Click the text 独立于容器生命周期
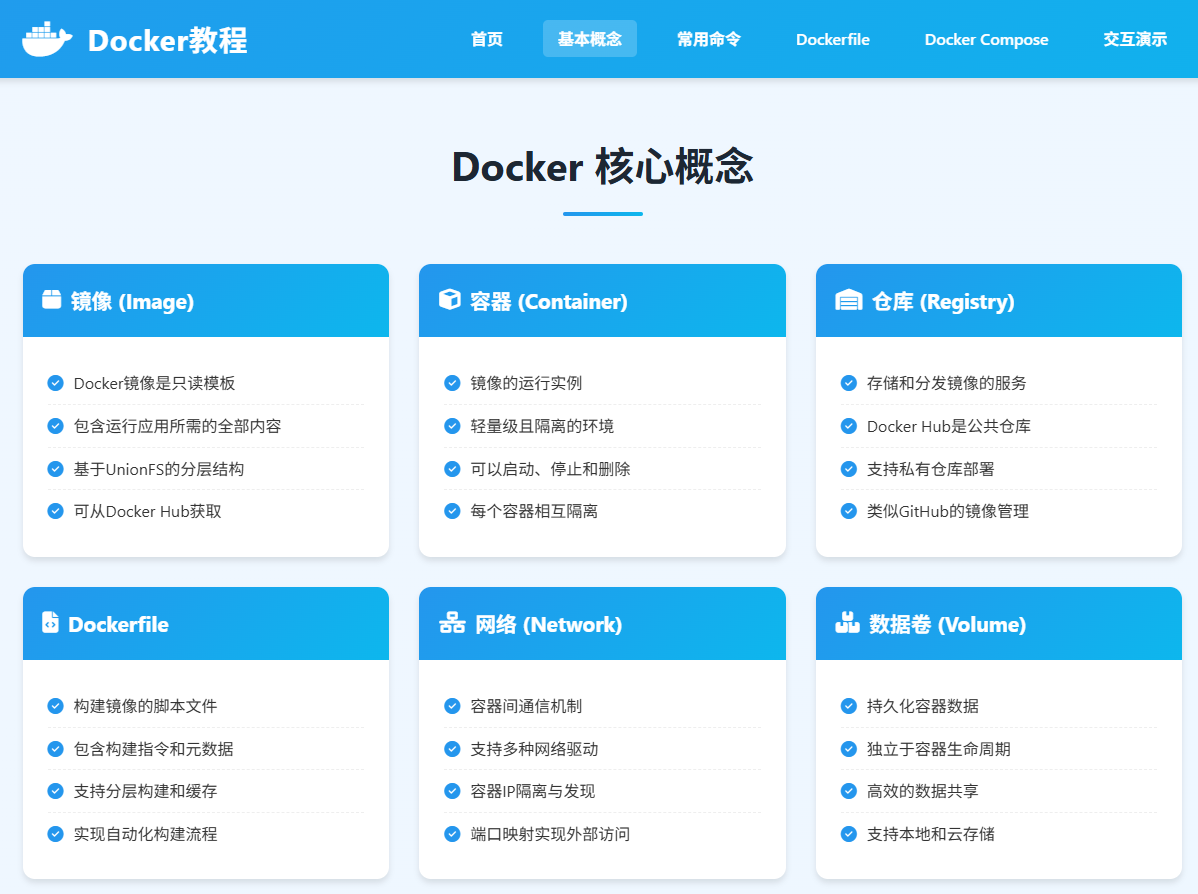The height and width of the screenshot is (894, 1198). [x=938, y=749]
